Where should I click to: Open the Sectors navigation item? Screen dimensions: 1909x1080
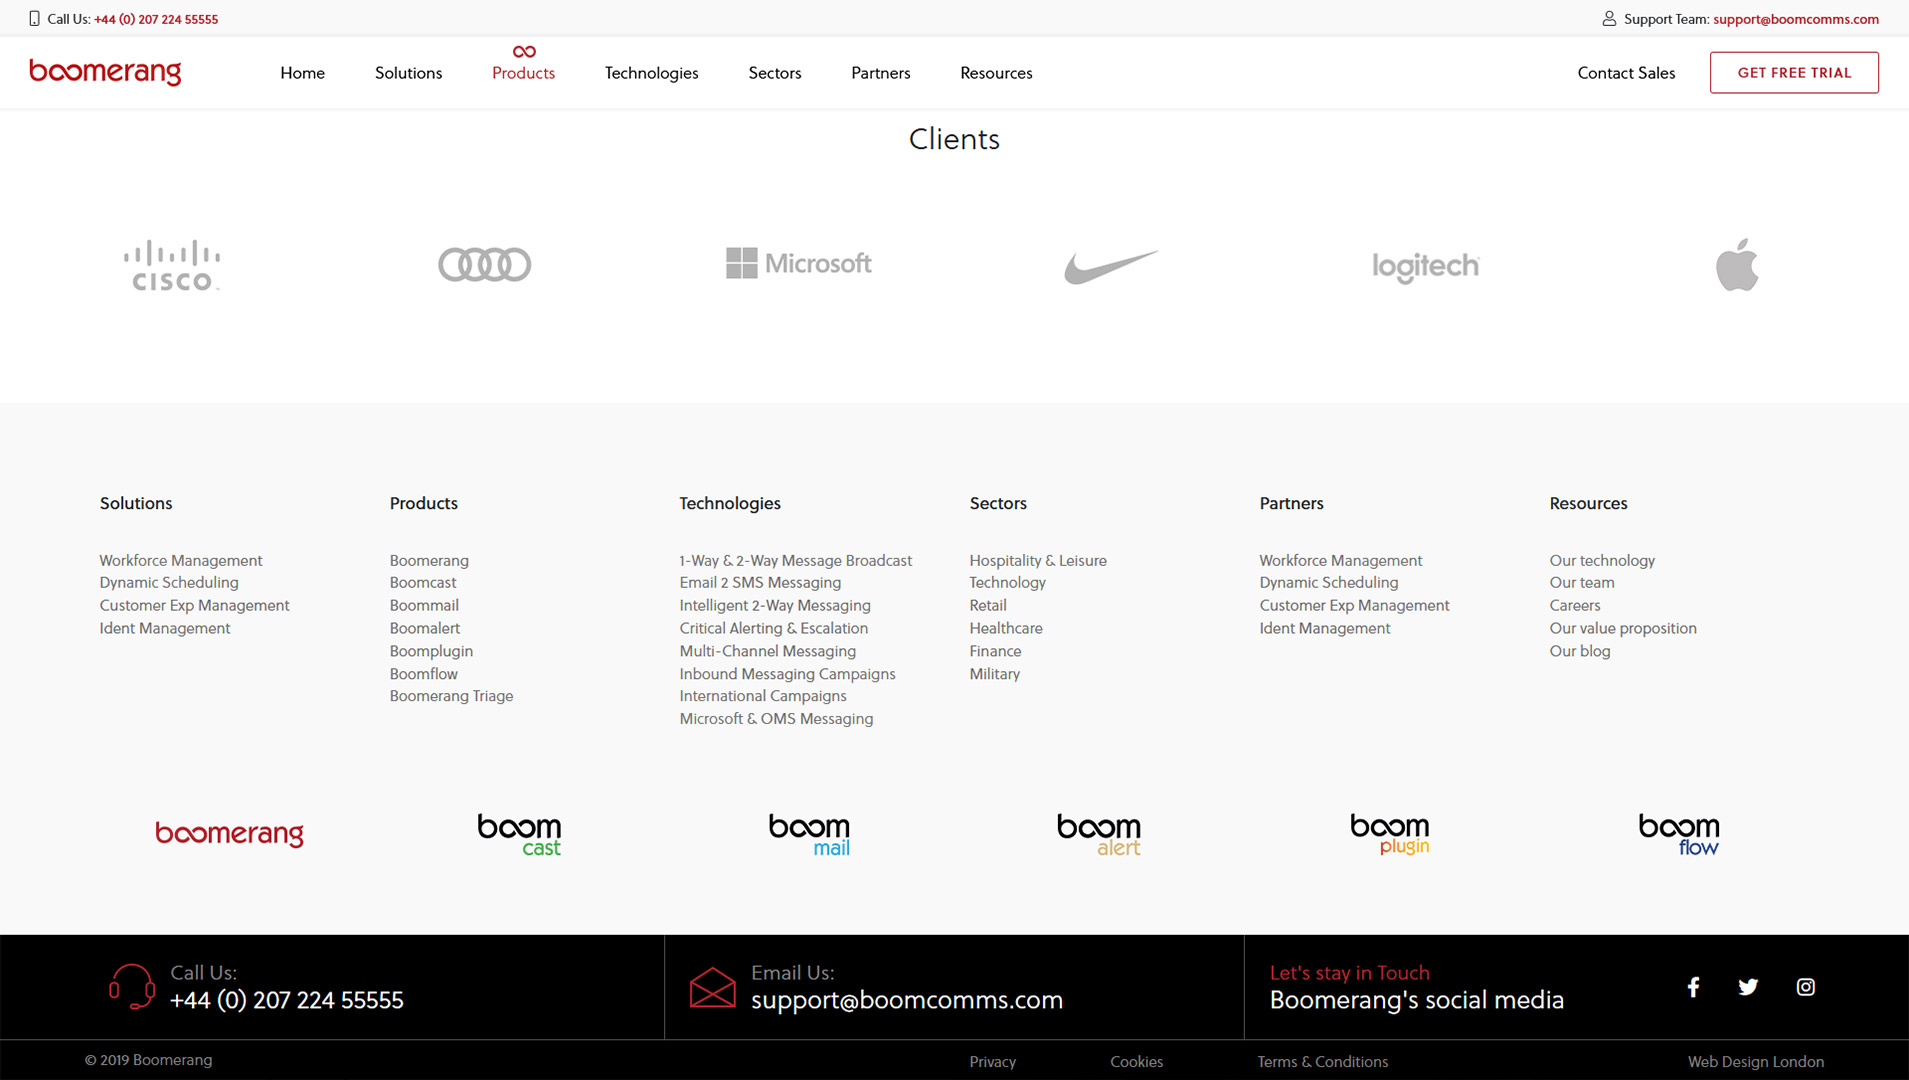774,73
